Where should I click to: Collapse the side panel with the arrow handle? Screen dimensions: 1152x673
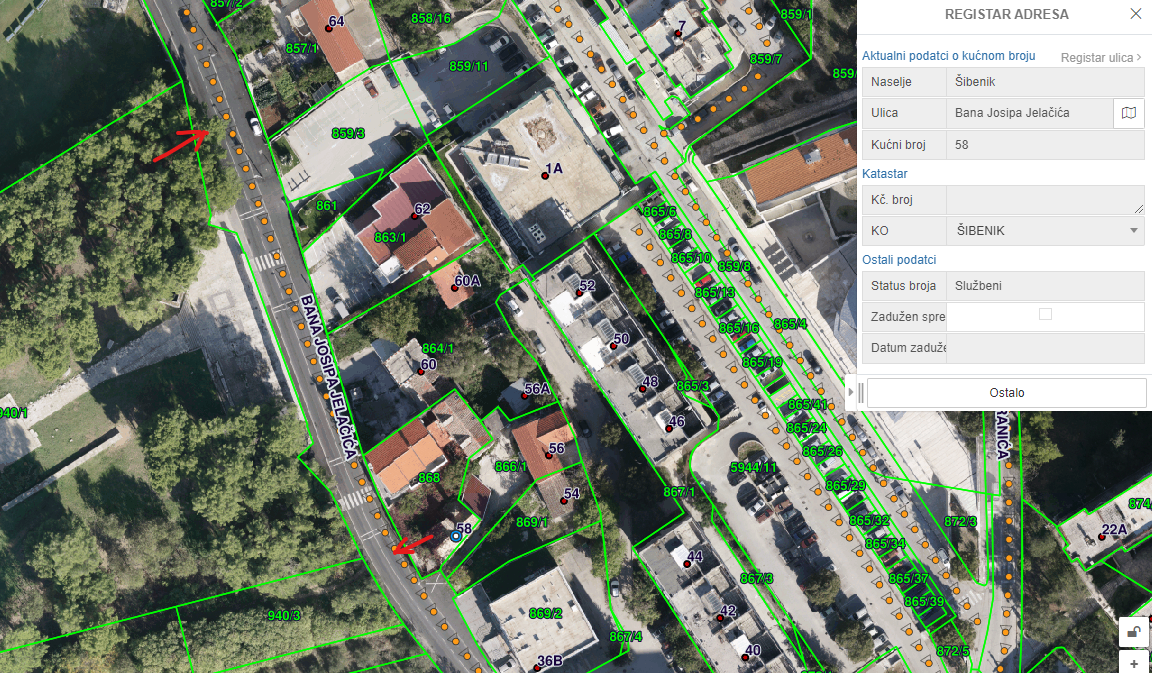click(850, 392)
